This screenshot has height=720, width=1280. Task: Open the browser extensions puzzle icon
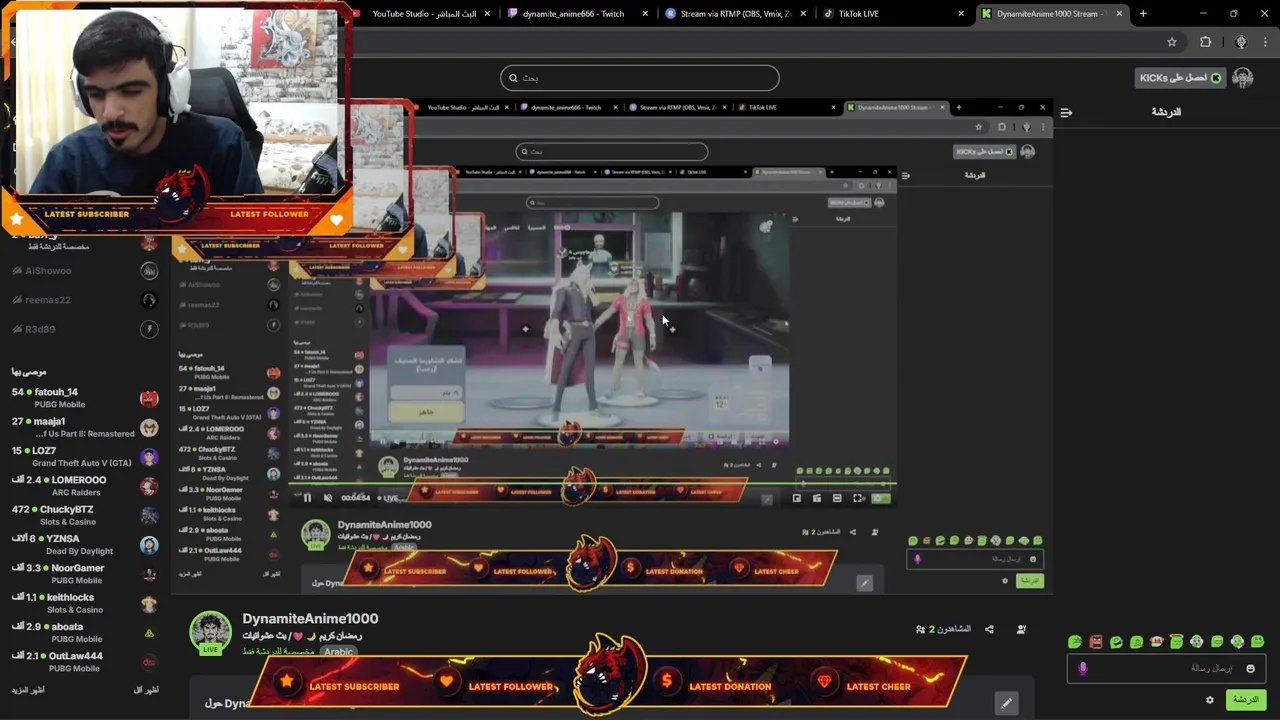click(x=1205, y=42)
